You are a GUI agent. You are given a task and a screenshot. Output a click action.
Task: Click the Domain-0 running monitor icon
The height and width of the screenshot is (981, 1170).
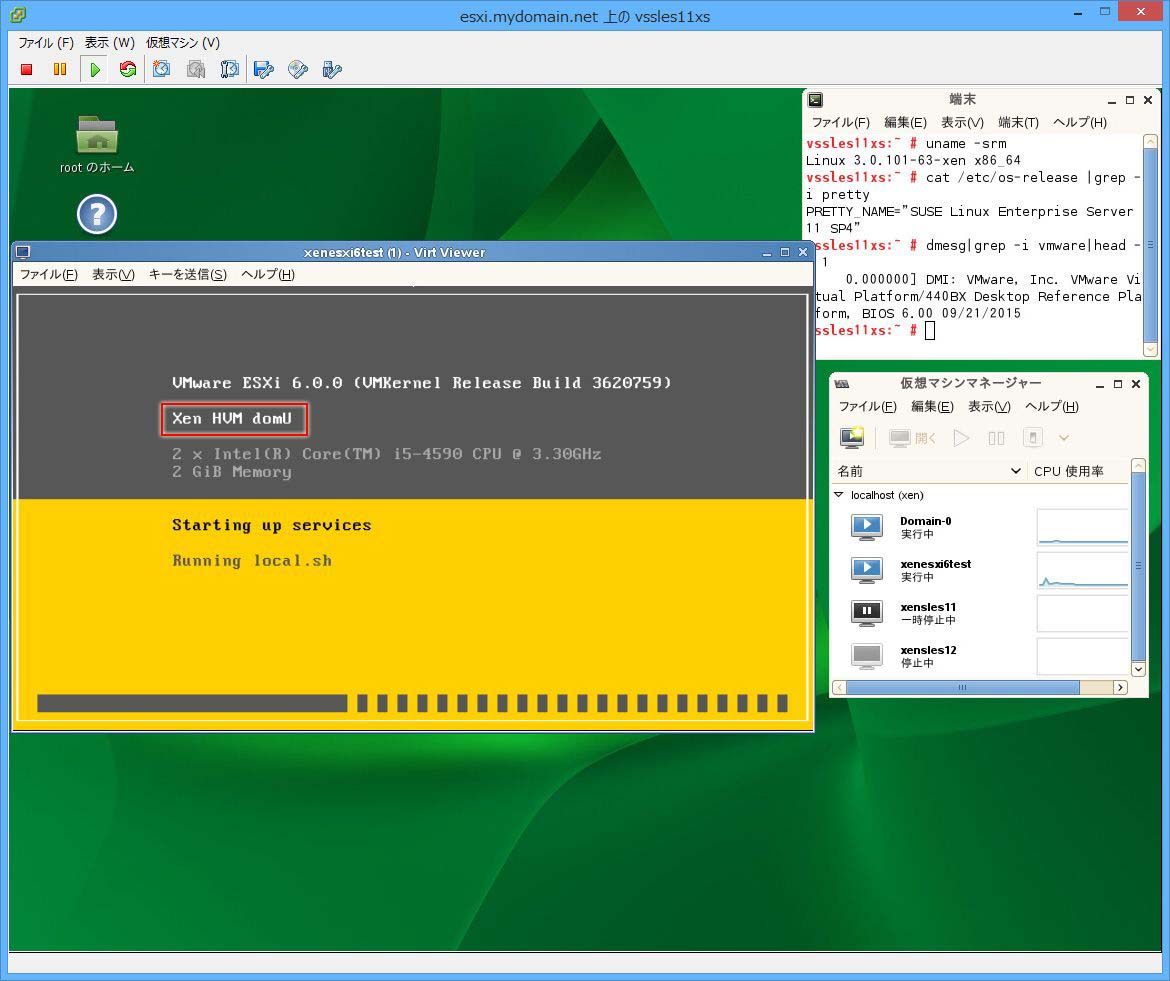(x=867, y=527)
